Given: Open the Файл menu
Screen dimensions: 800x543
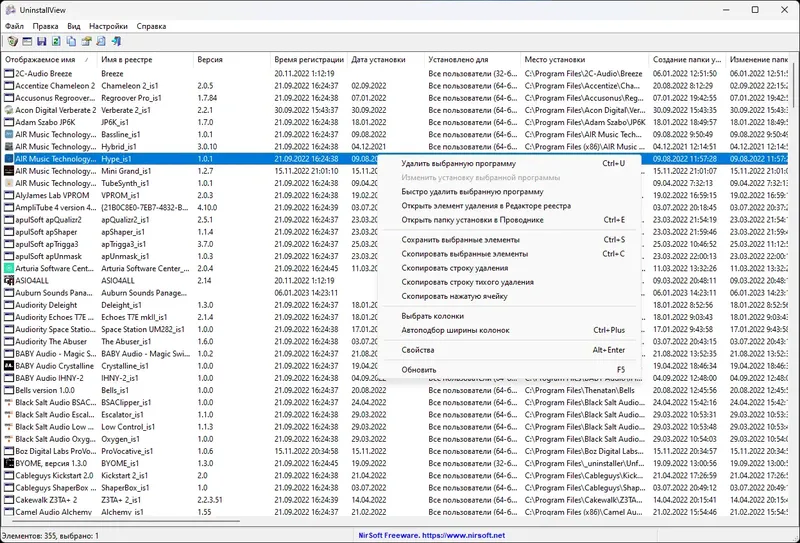Looking at the screenshot, I should click(x=14, y=26).
